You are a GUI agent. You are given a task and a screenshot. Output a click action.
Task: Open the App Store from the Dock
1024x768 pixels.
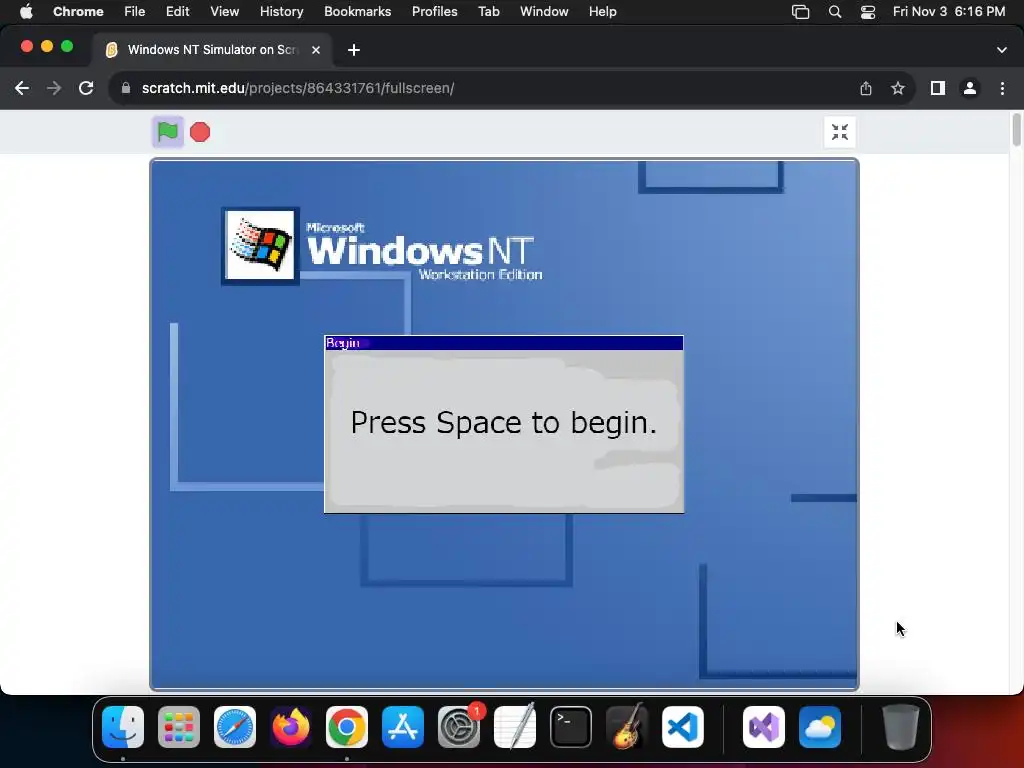pyautogui.click(x=403, y=727)
